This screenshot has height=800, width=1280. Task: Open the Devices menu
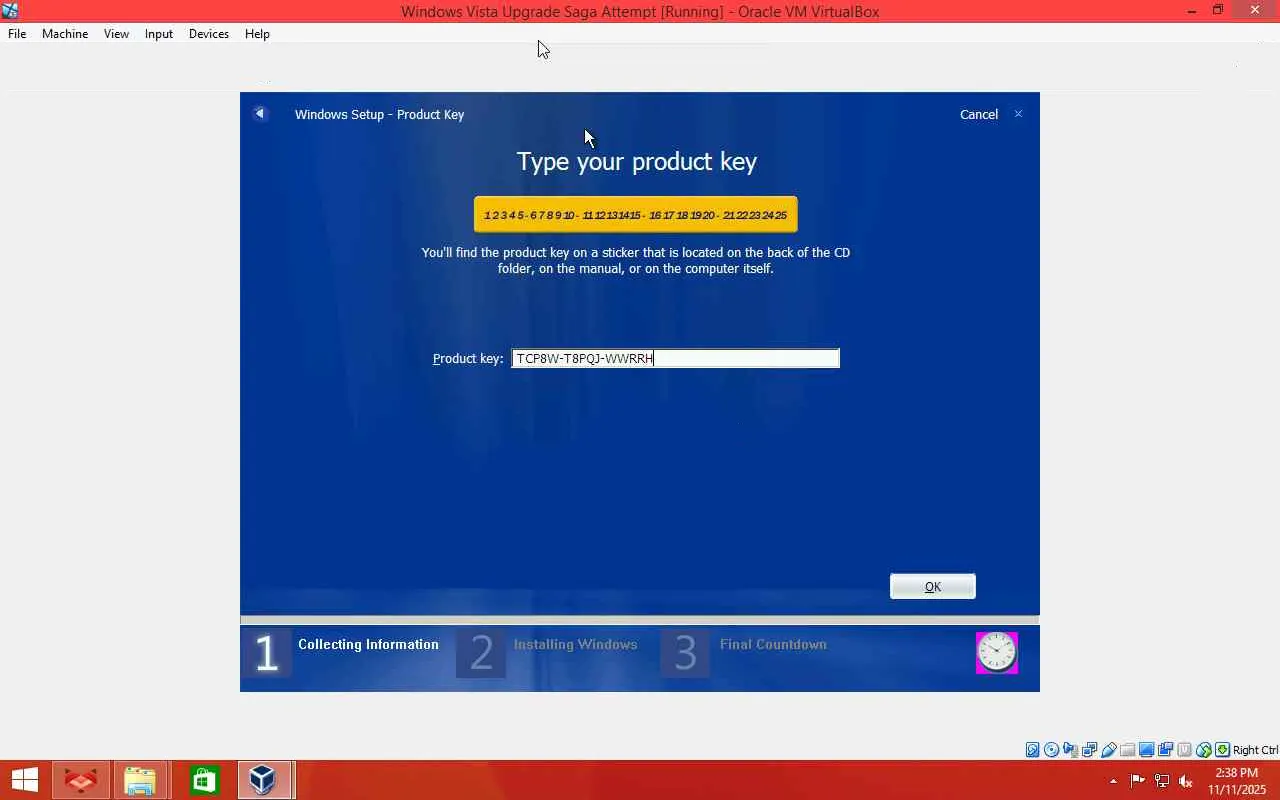click(x=209, y=34)
